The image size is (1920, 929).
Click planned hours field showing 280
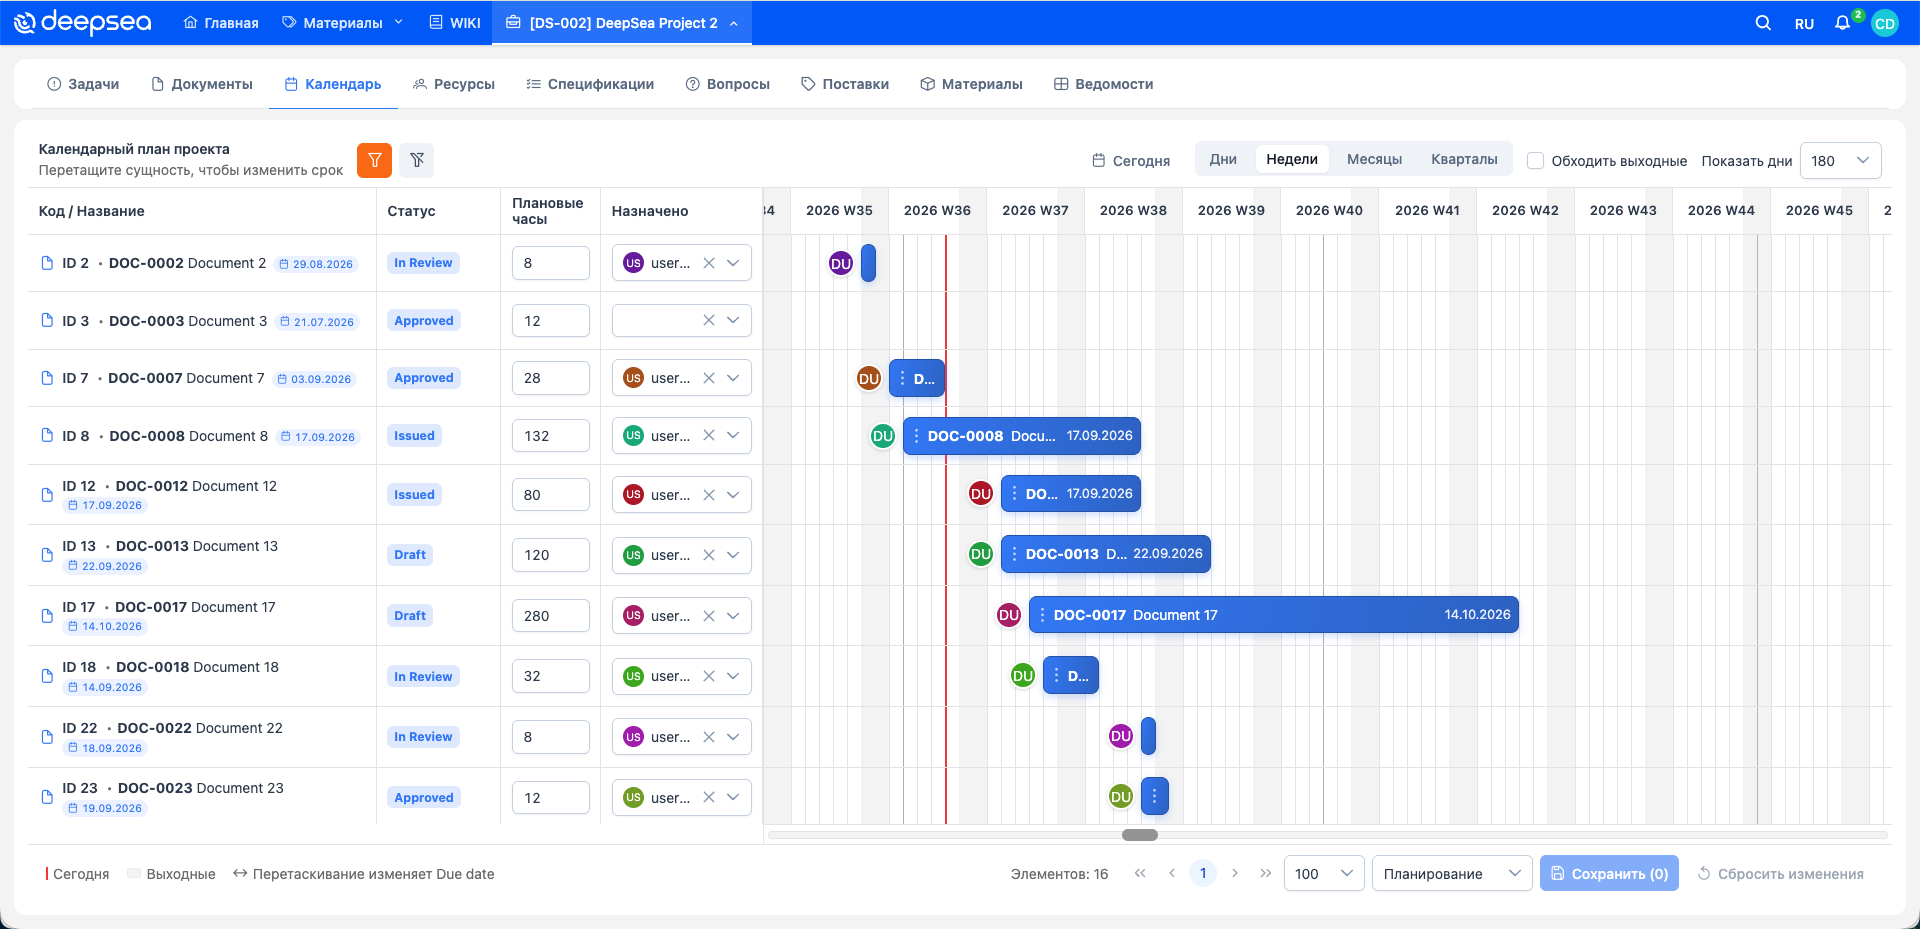[550, 616]
